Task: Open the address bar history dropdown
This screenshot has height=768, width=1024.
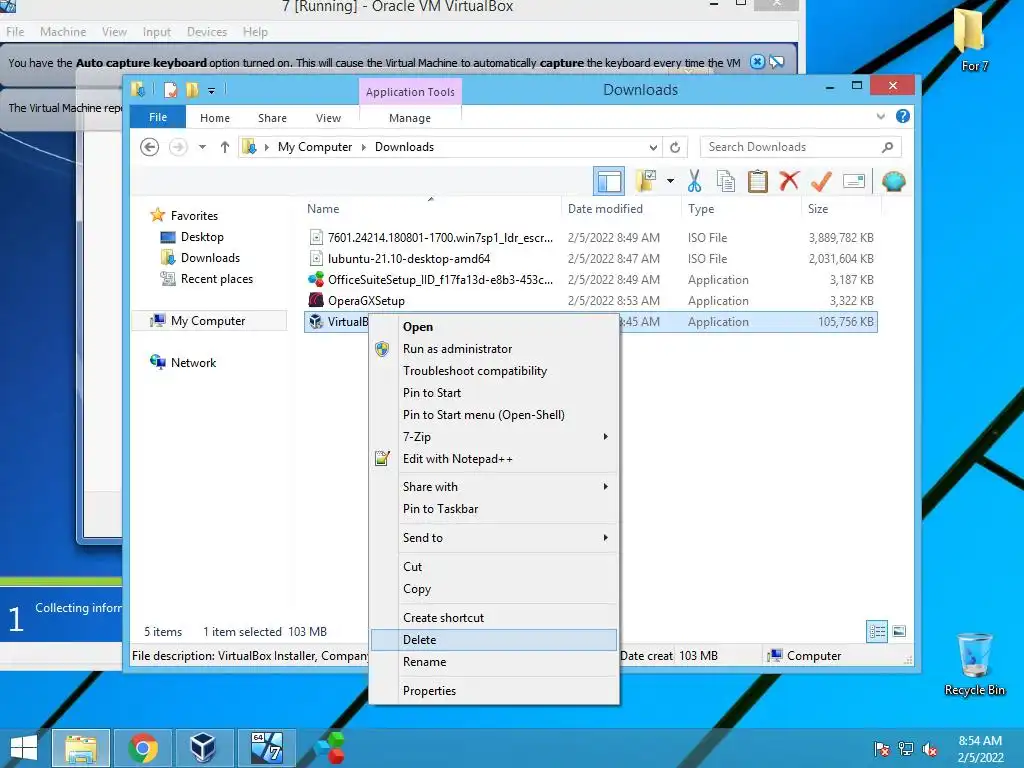Action: [653, 147]
